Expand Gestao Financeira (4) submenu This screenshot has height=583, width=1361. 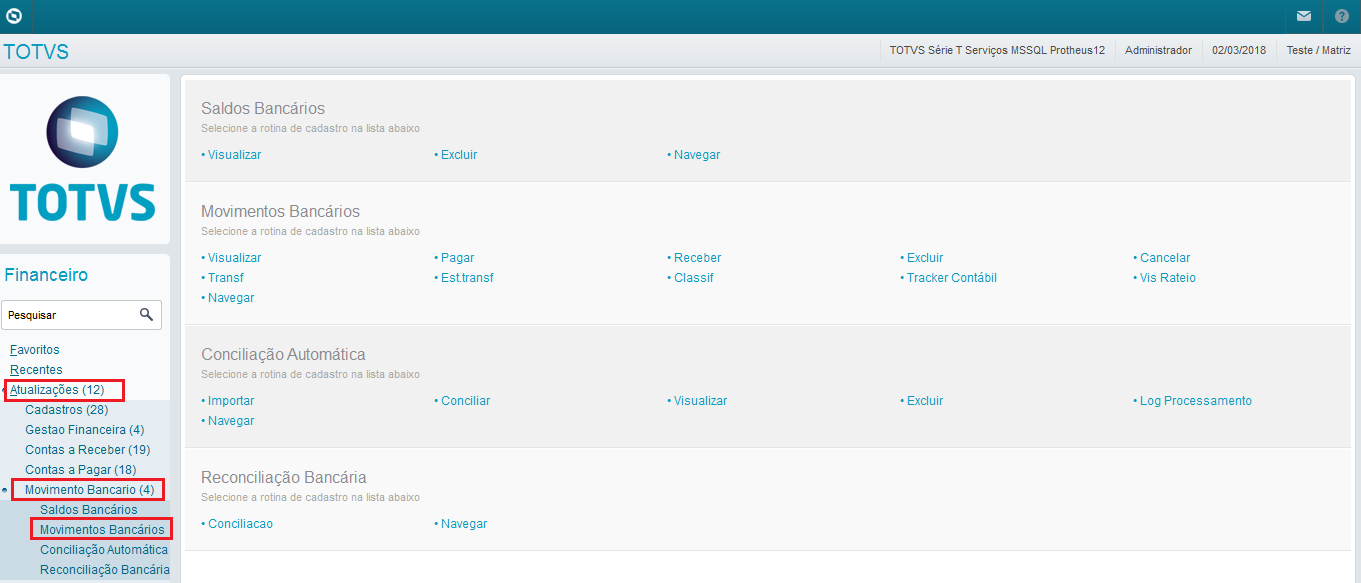85,430
